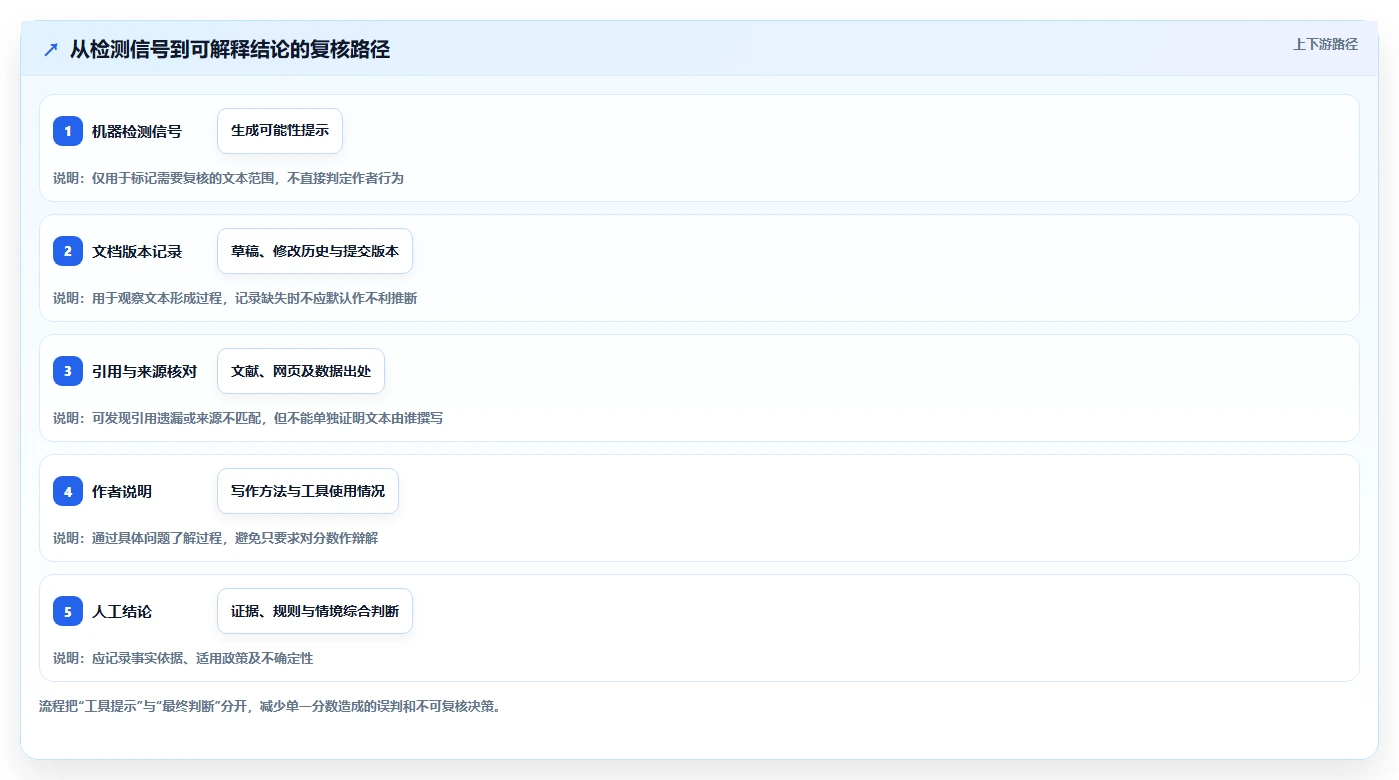Click the note 应记录事实依据、适用政策及不确定性
1399x780 pixels.
click(x=202, y=658)
